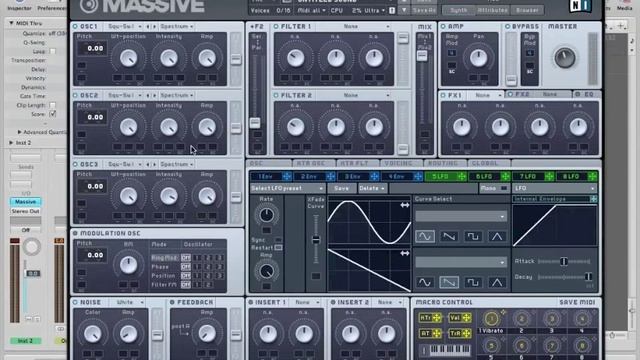
Task: Click Delete button for LFO preset
Action: tap(372, 189)
